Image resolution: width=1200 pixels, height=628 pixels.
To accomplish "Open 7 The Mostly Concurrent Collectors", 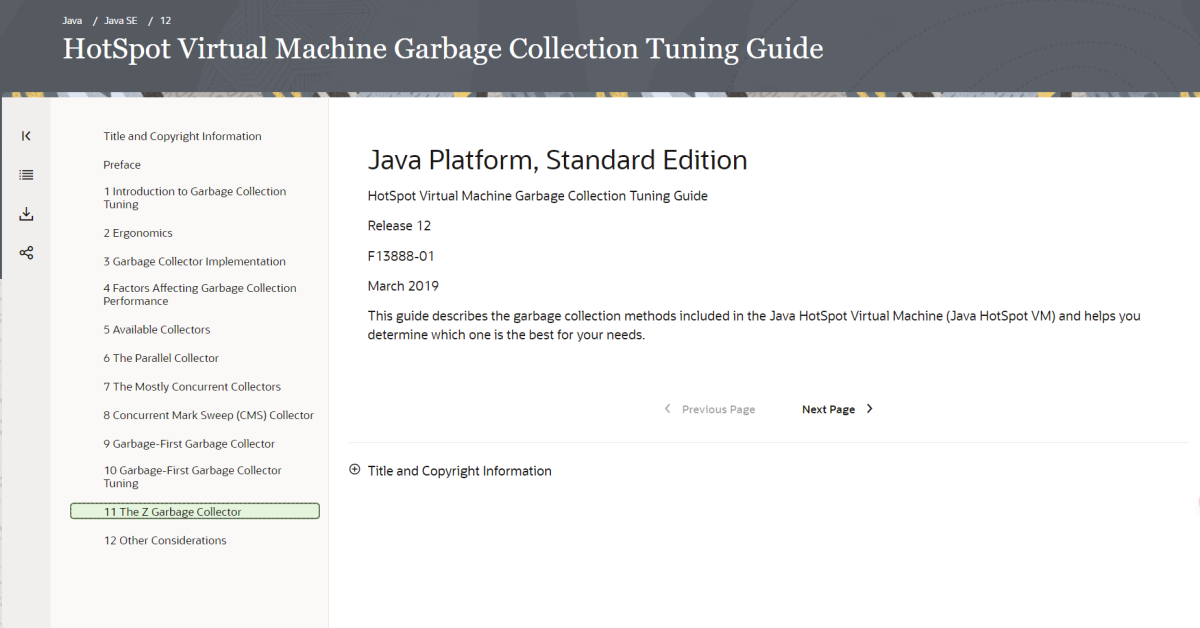I will click(x=192, y=387).
